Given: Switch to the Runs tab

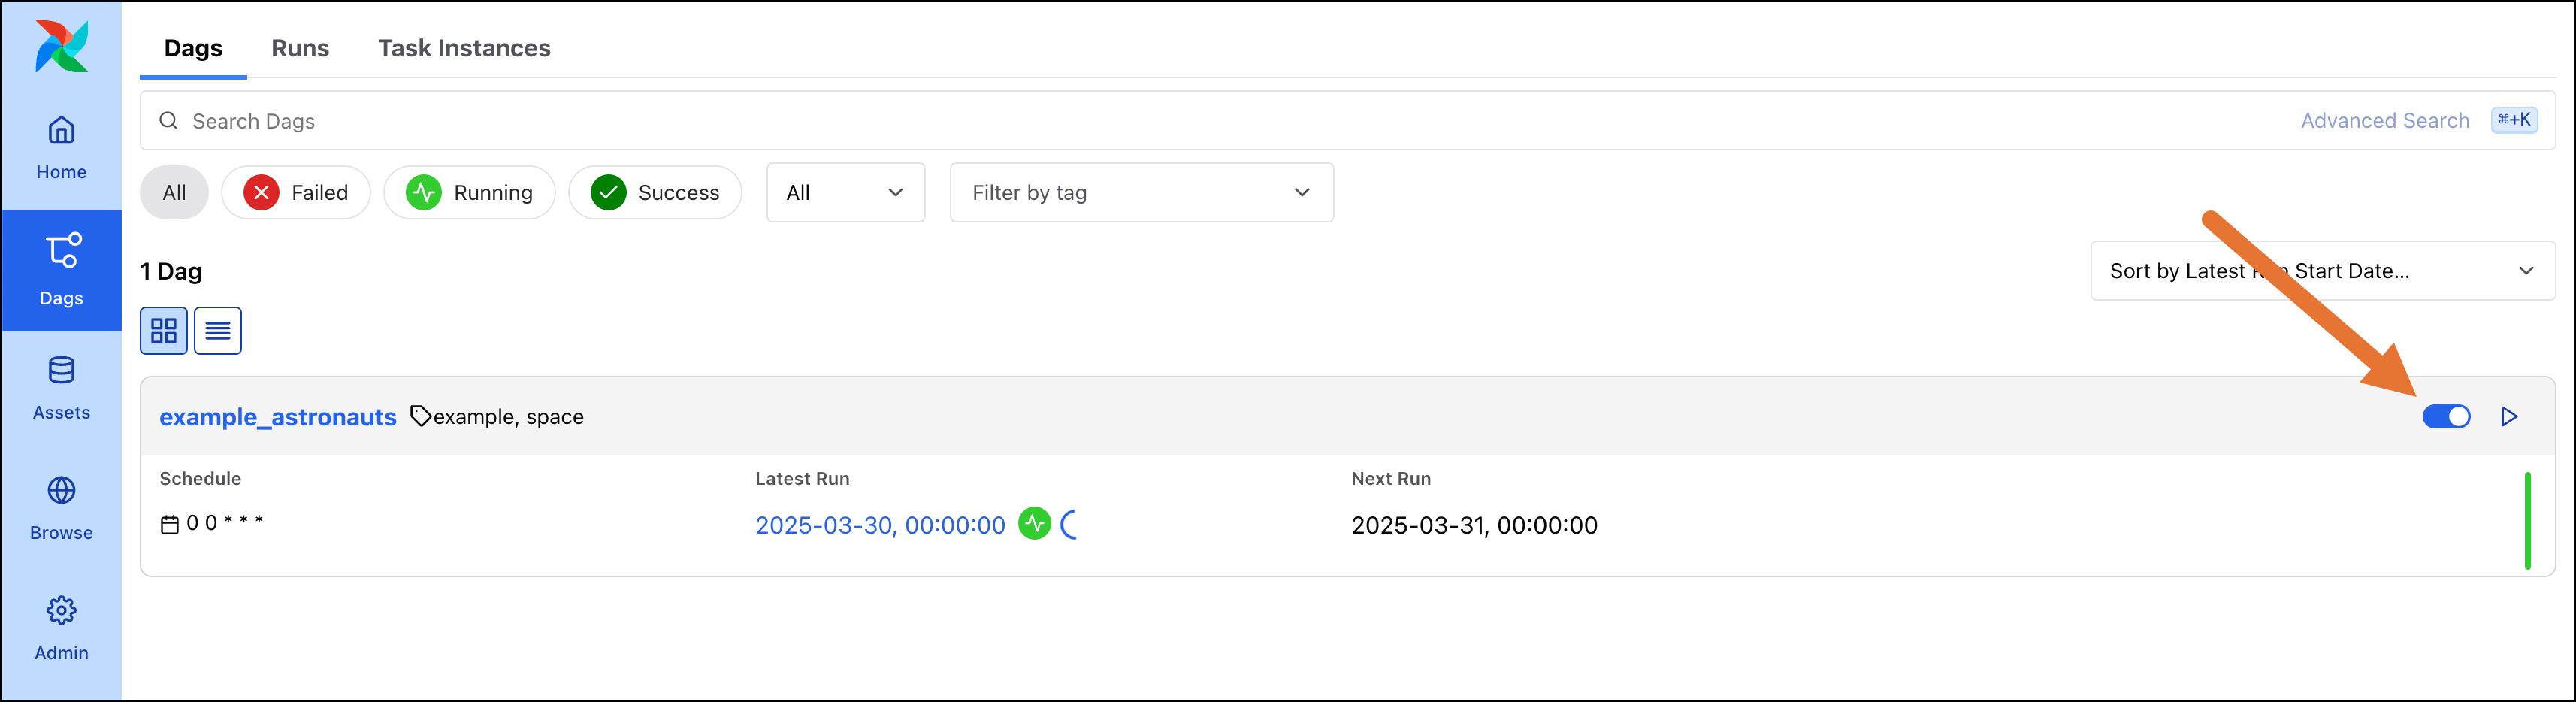Looking at the screenshot, I should pyautogui.click(x=300, y=47).
